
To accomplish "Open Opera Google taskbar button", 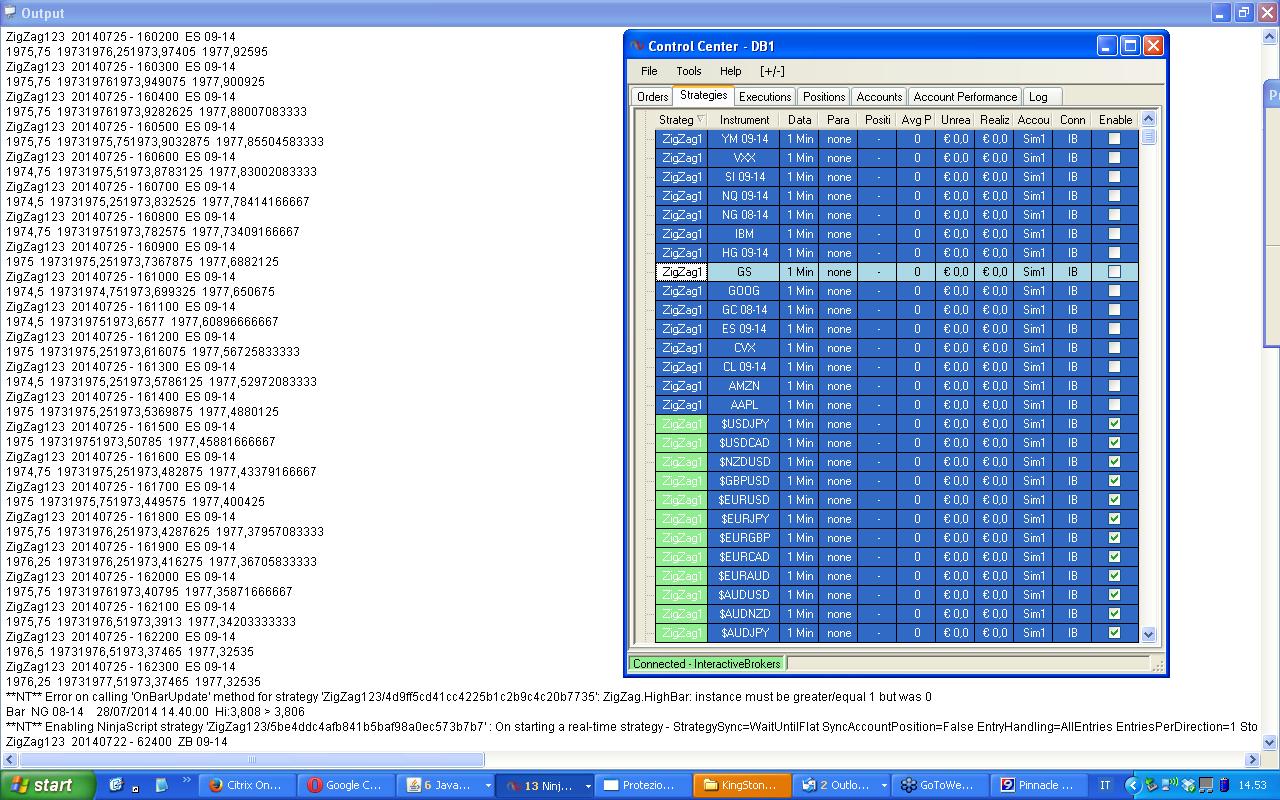I will click(346, 785).
